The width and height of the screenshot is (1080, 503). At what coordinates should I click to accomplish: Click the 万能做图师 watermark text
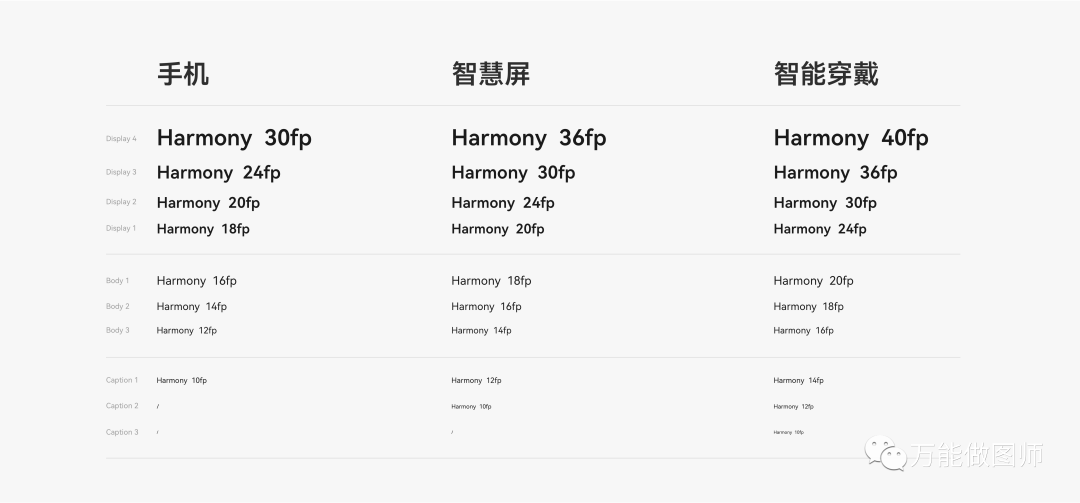point(976,455)
